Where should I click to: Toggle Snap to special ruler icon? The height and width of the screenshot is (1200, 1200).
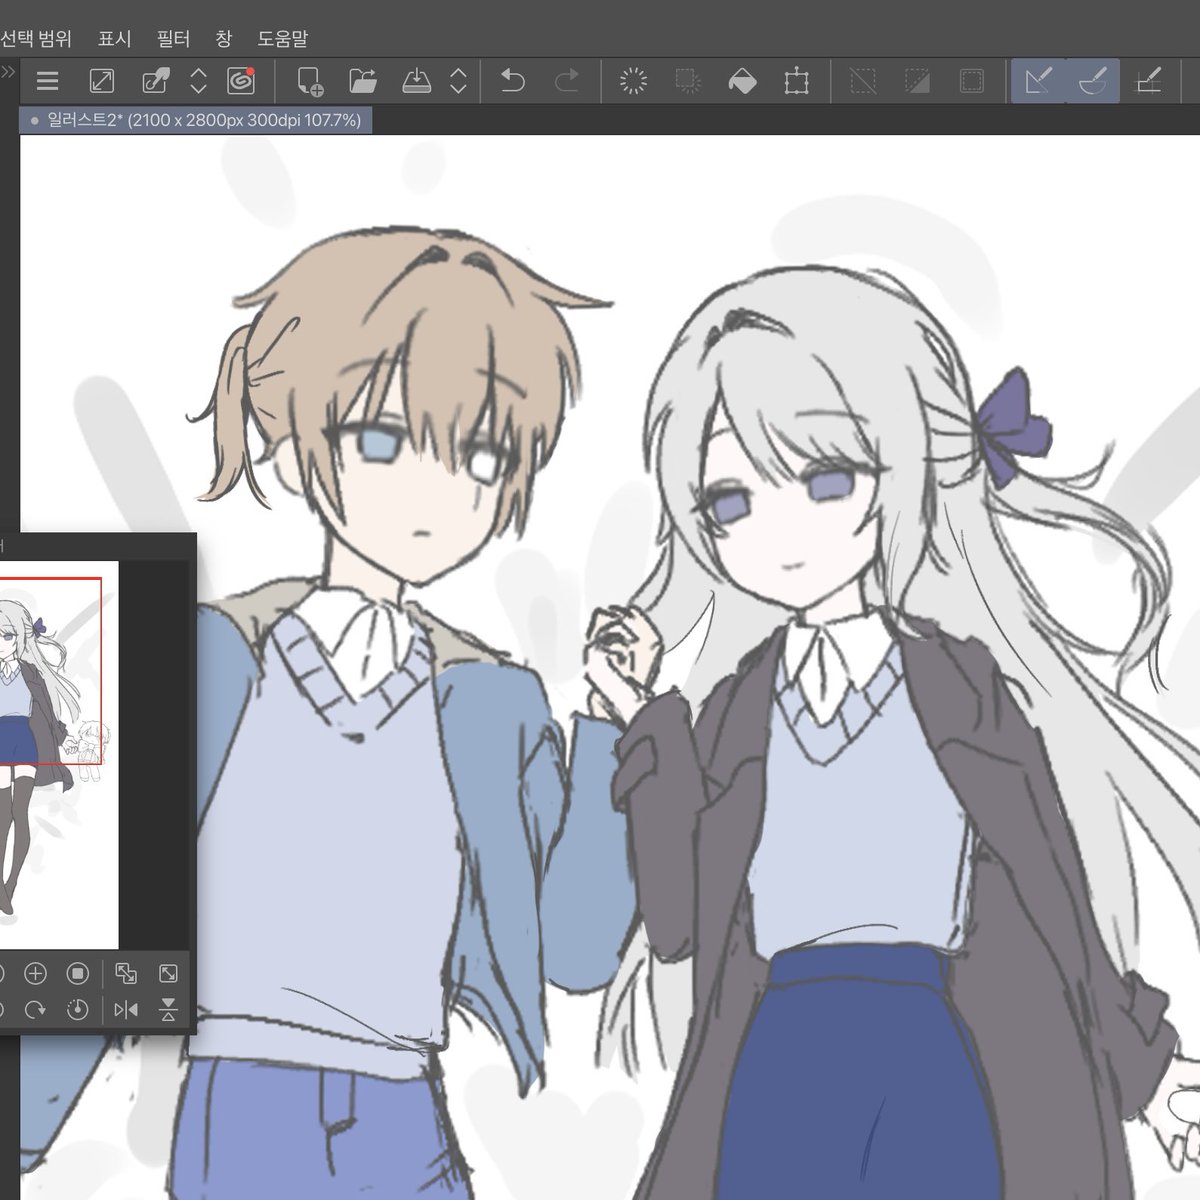pos(1092,81)
